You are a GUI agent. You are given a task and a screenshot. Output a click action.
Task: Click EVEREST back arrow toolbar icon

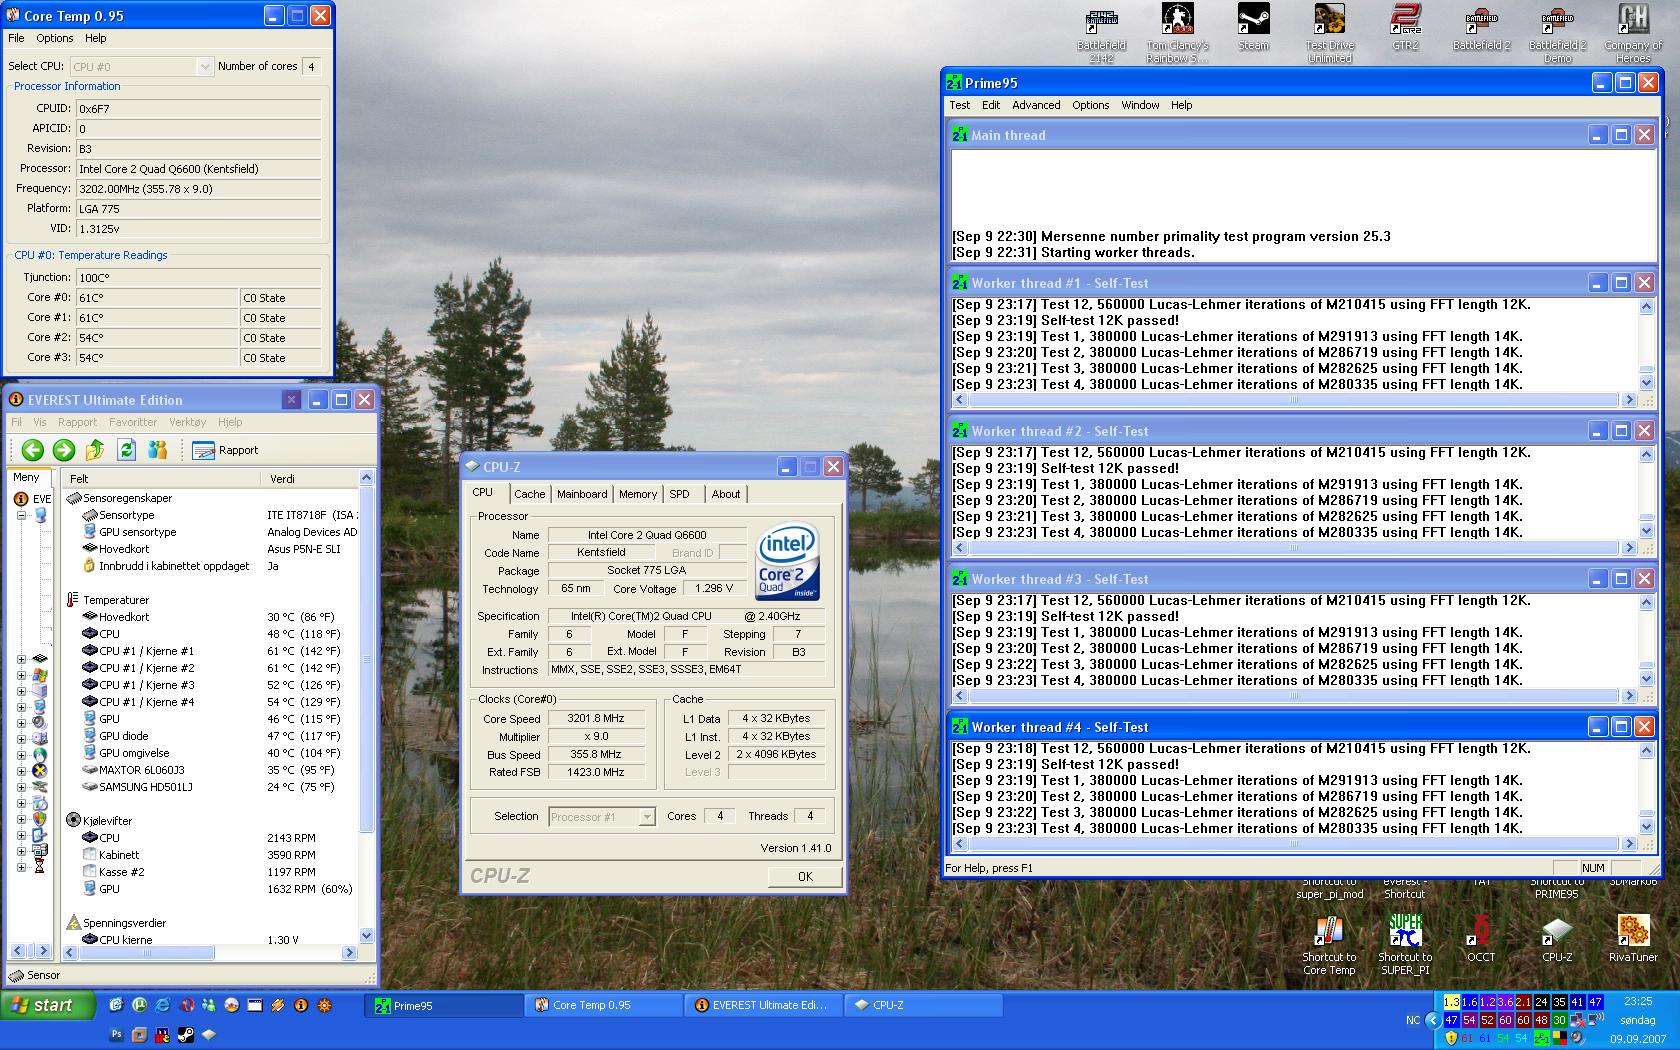pos(32,450)
